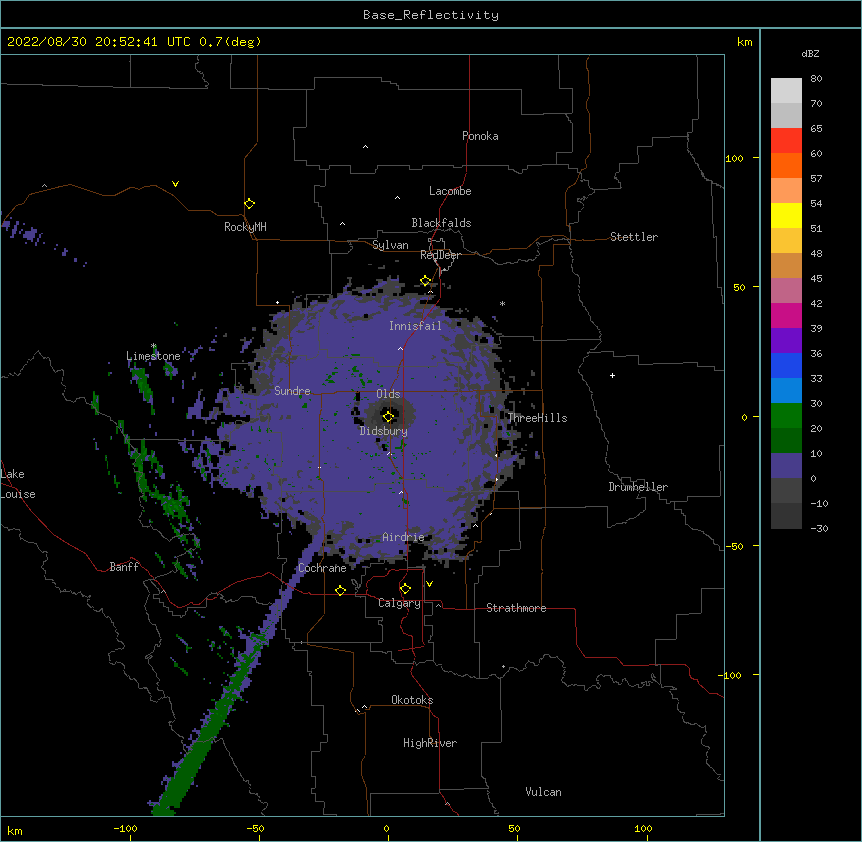Click the white asterisk above Limestone label
Screen dimensions: 862x842
(153, 346)
